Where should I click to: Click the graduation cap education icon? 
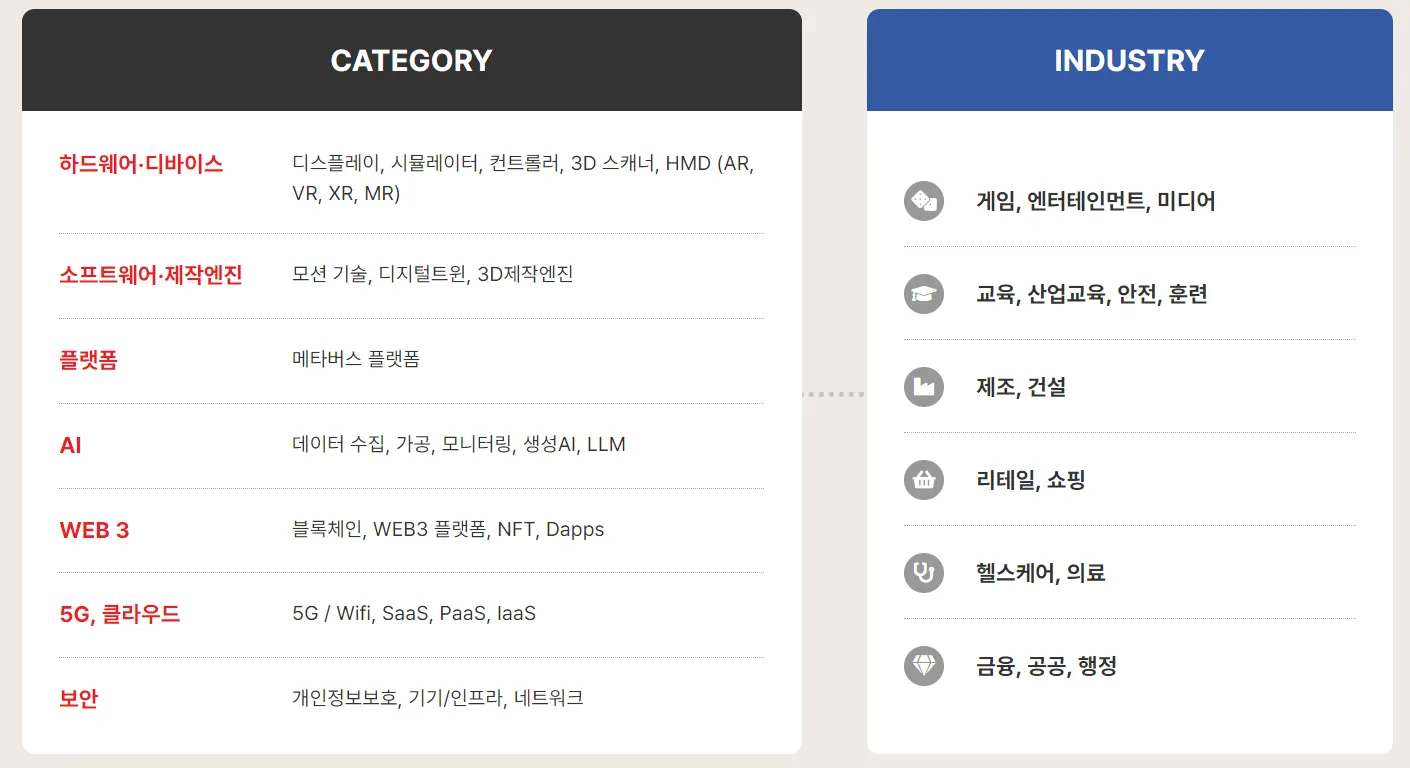pyautogui.click(x=923, y=294)
